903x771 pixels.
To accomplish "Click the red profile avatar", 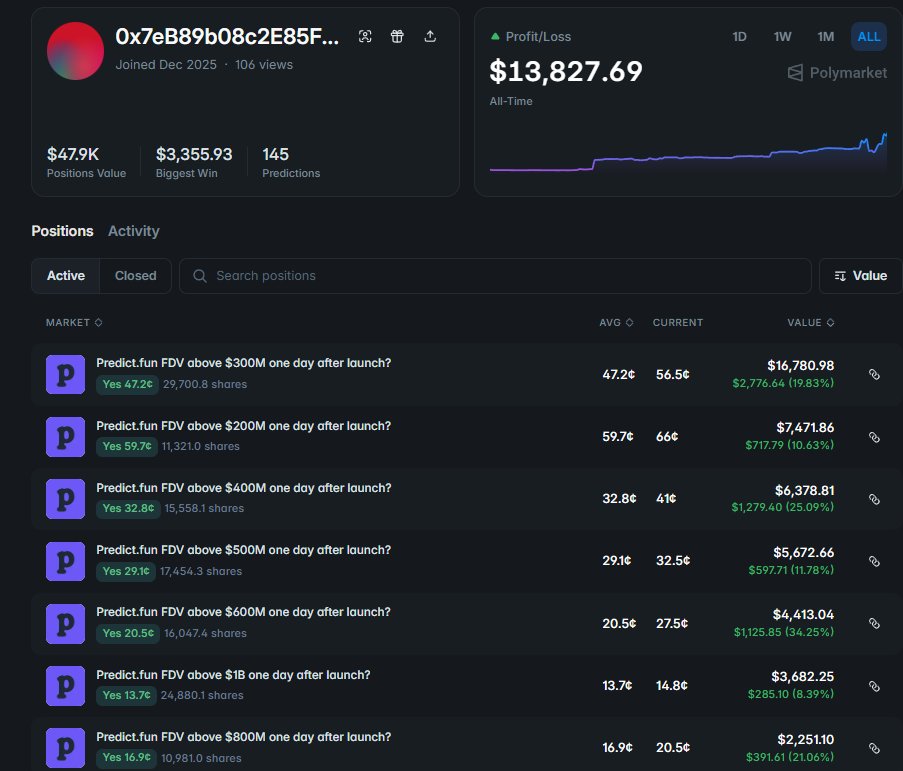I will 75,51.
